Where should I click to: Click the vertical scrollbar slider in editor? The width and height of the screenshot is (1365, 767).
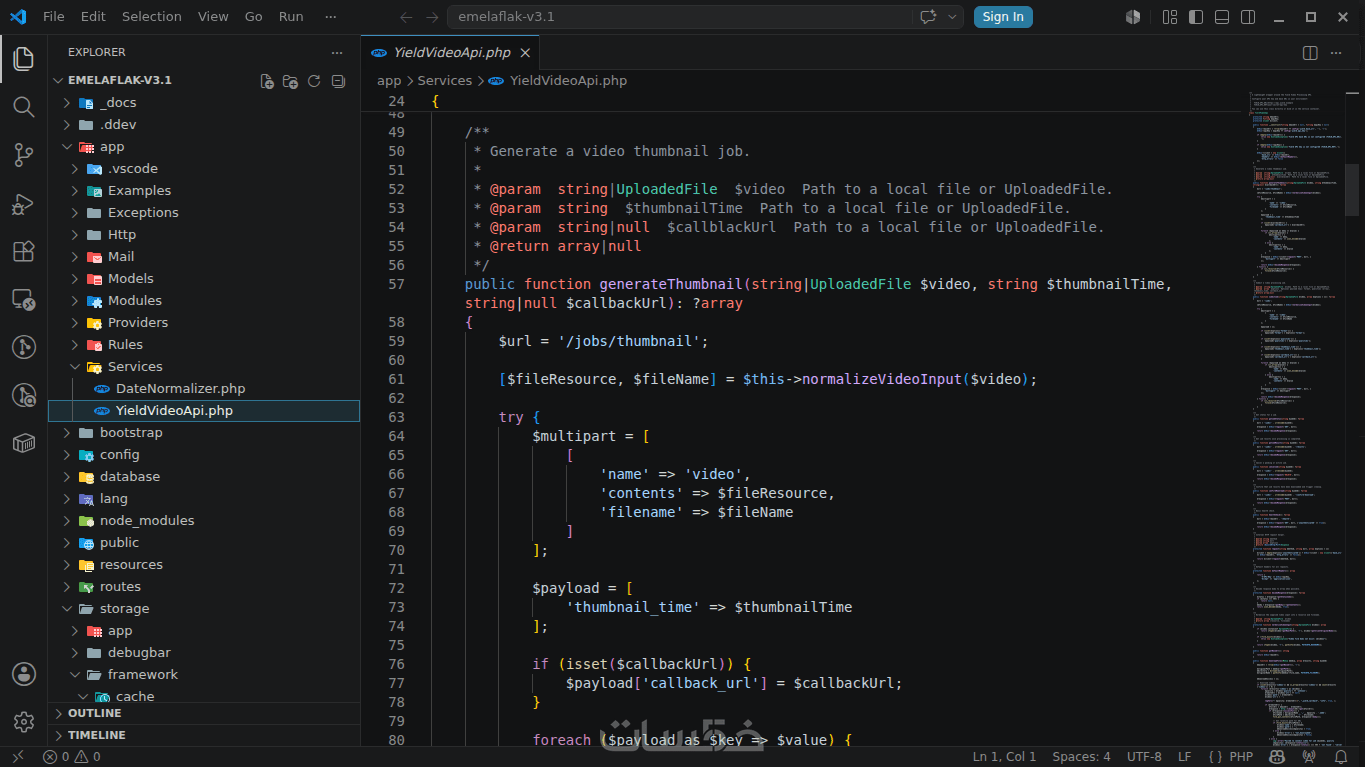click(1352, 190)
